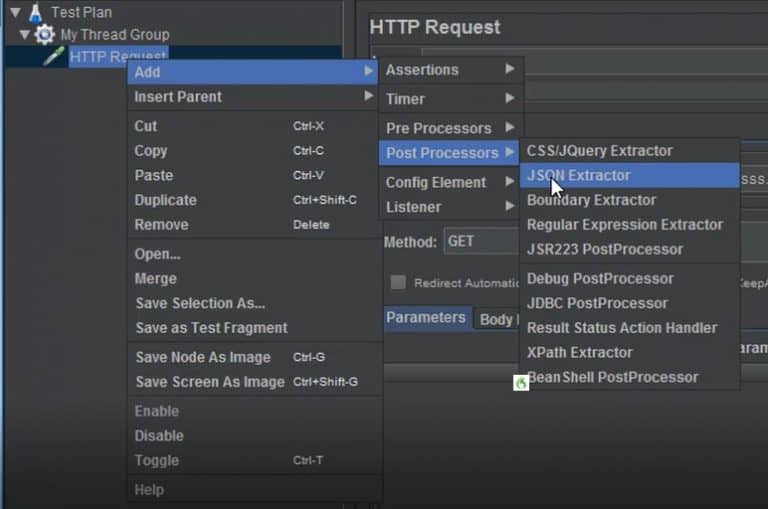This screenshot has height=509, width=768.
Task: Add an XPath Extractor
Action: 630,352
